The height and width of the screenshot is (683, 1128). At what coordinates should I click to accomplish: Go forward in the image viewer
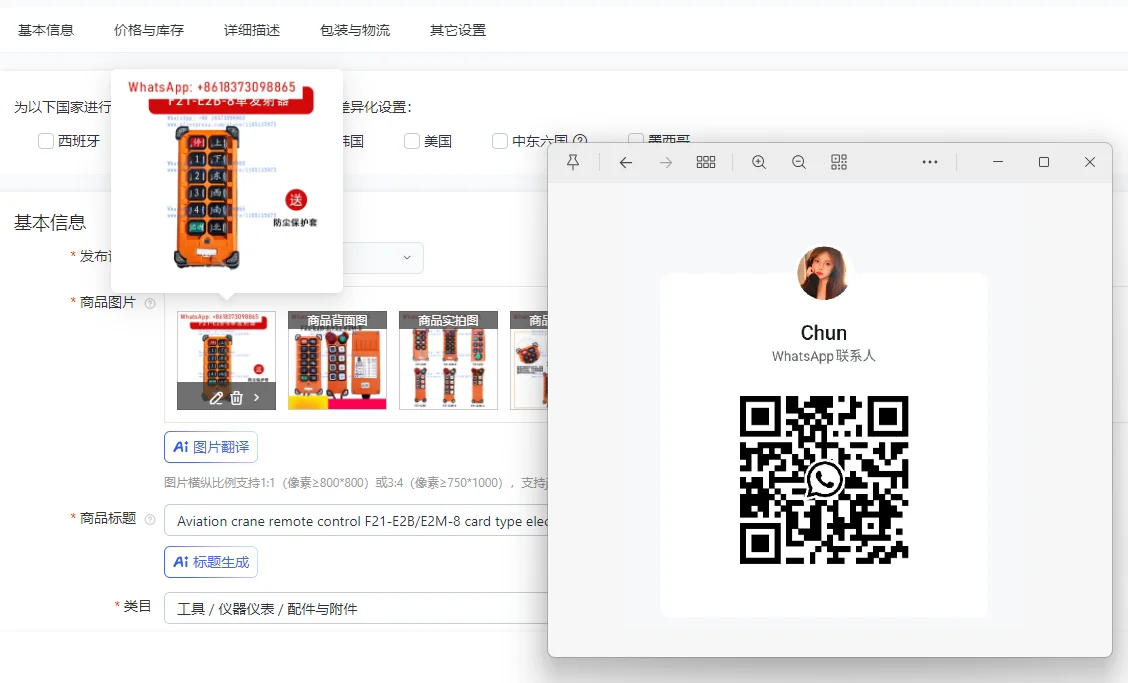pyautogui.click(x=666, y=163)
